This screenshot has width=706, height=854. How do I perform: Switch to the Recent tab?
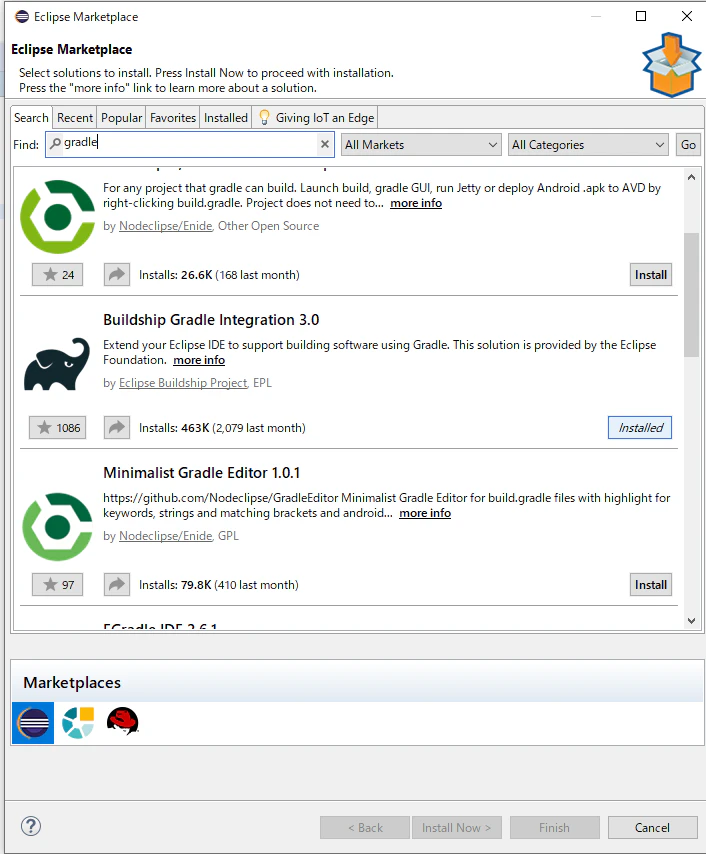point(75,118)
